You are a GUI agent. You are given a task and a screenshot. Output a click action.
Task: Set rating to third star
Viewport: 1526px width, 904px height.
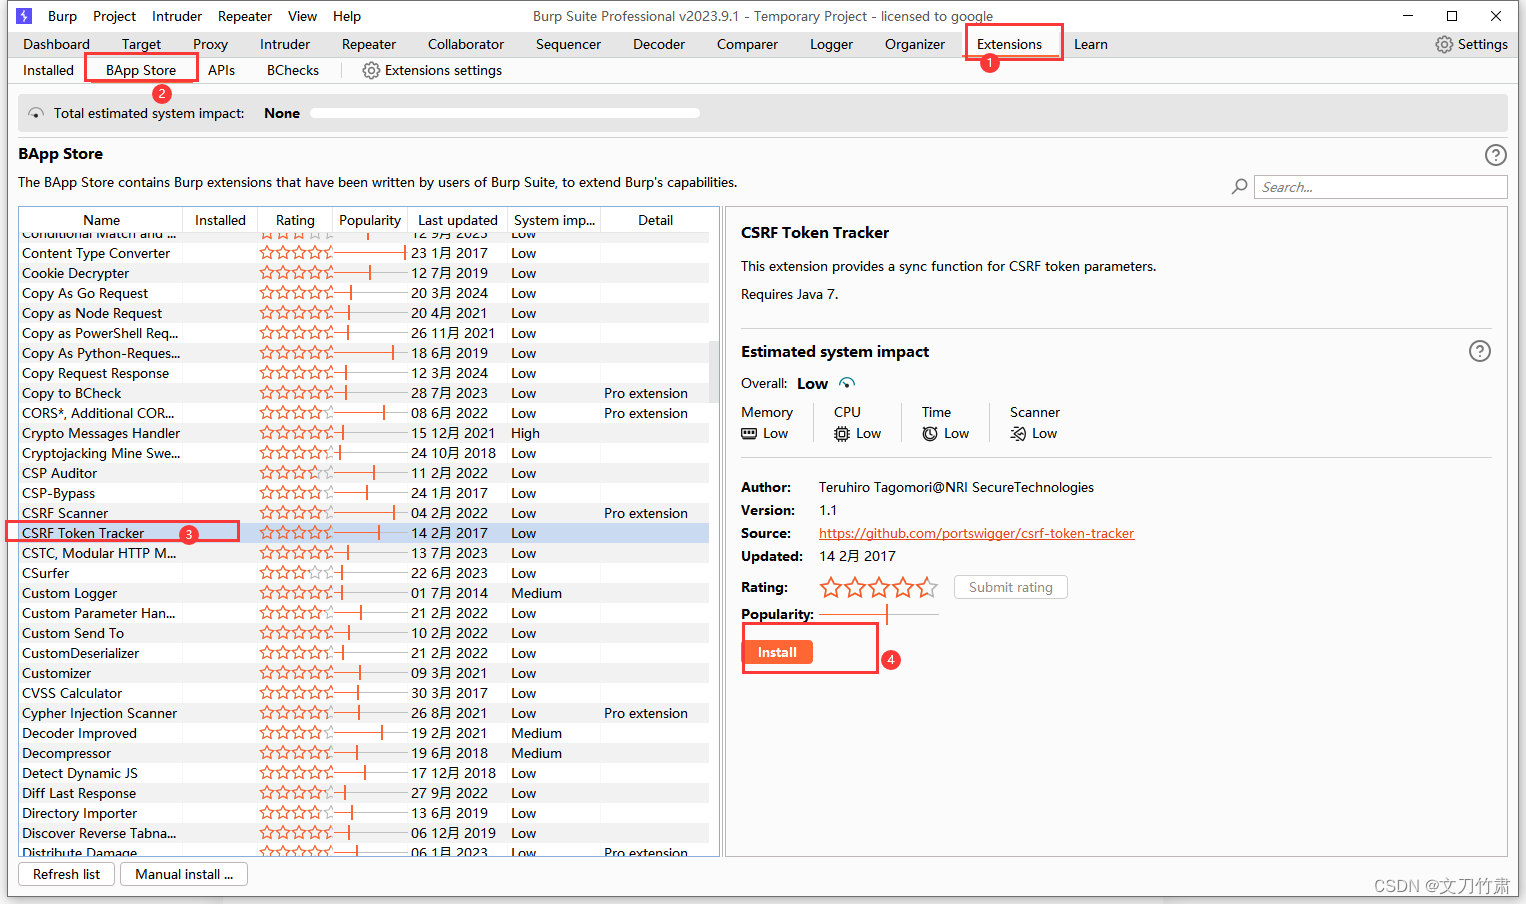pyautogui.click(x=879, y=587)
